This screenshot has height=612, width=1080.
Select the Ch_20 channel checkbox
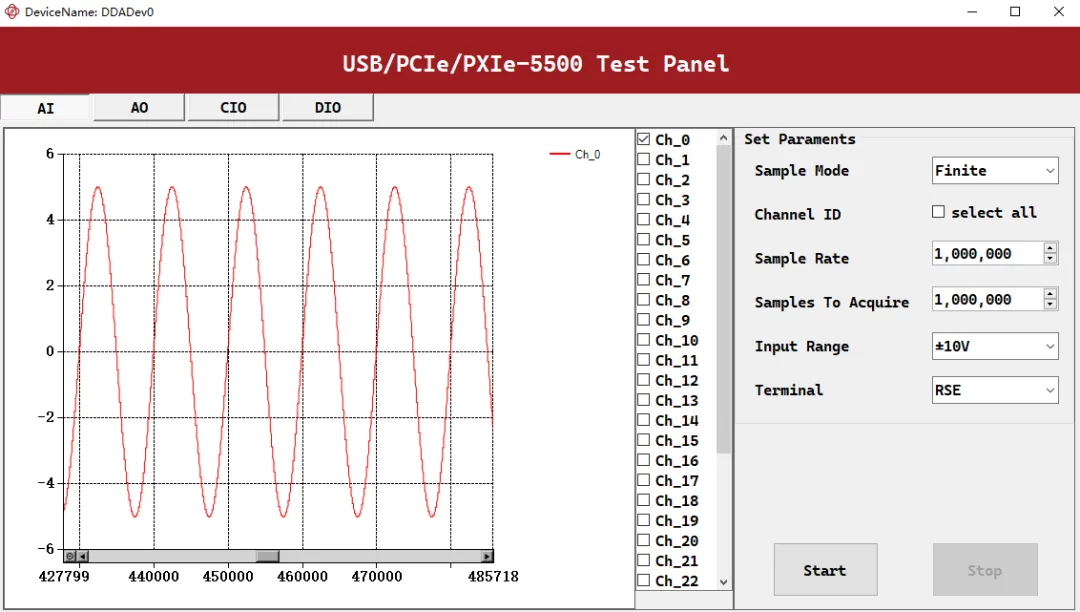click(x=643, y=540)
